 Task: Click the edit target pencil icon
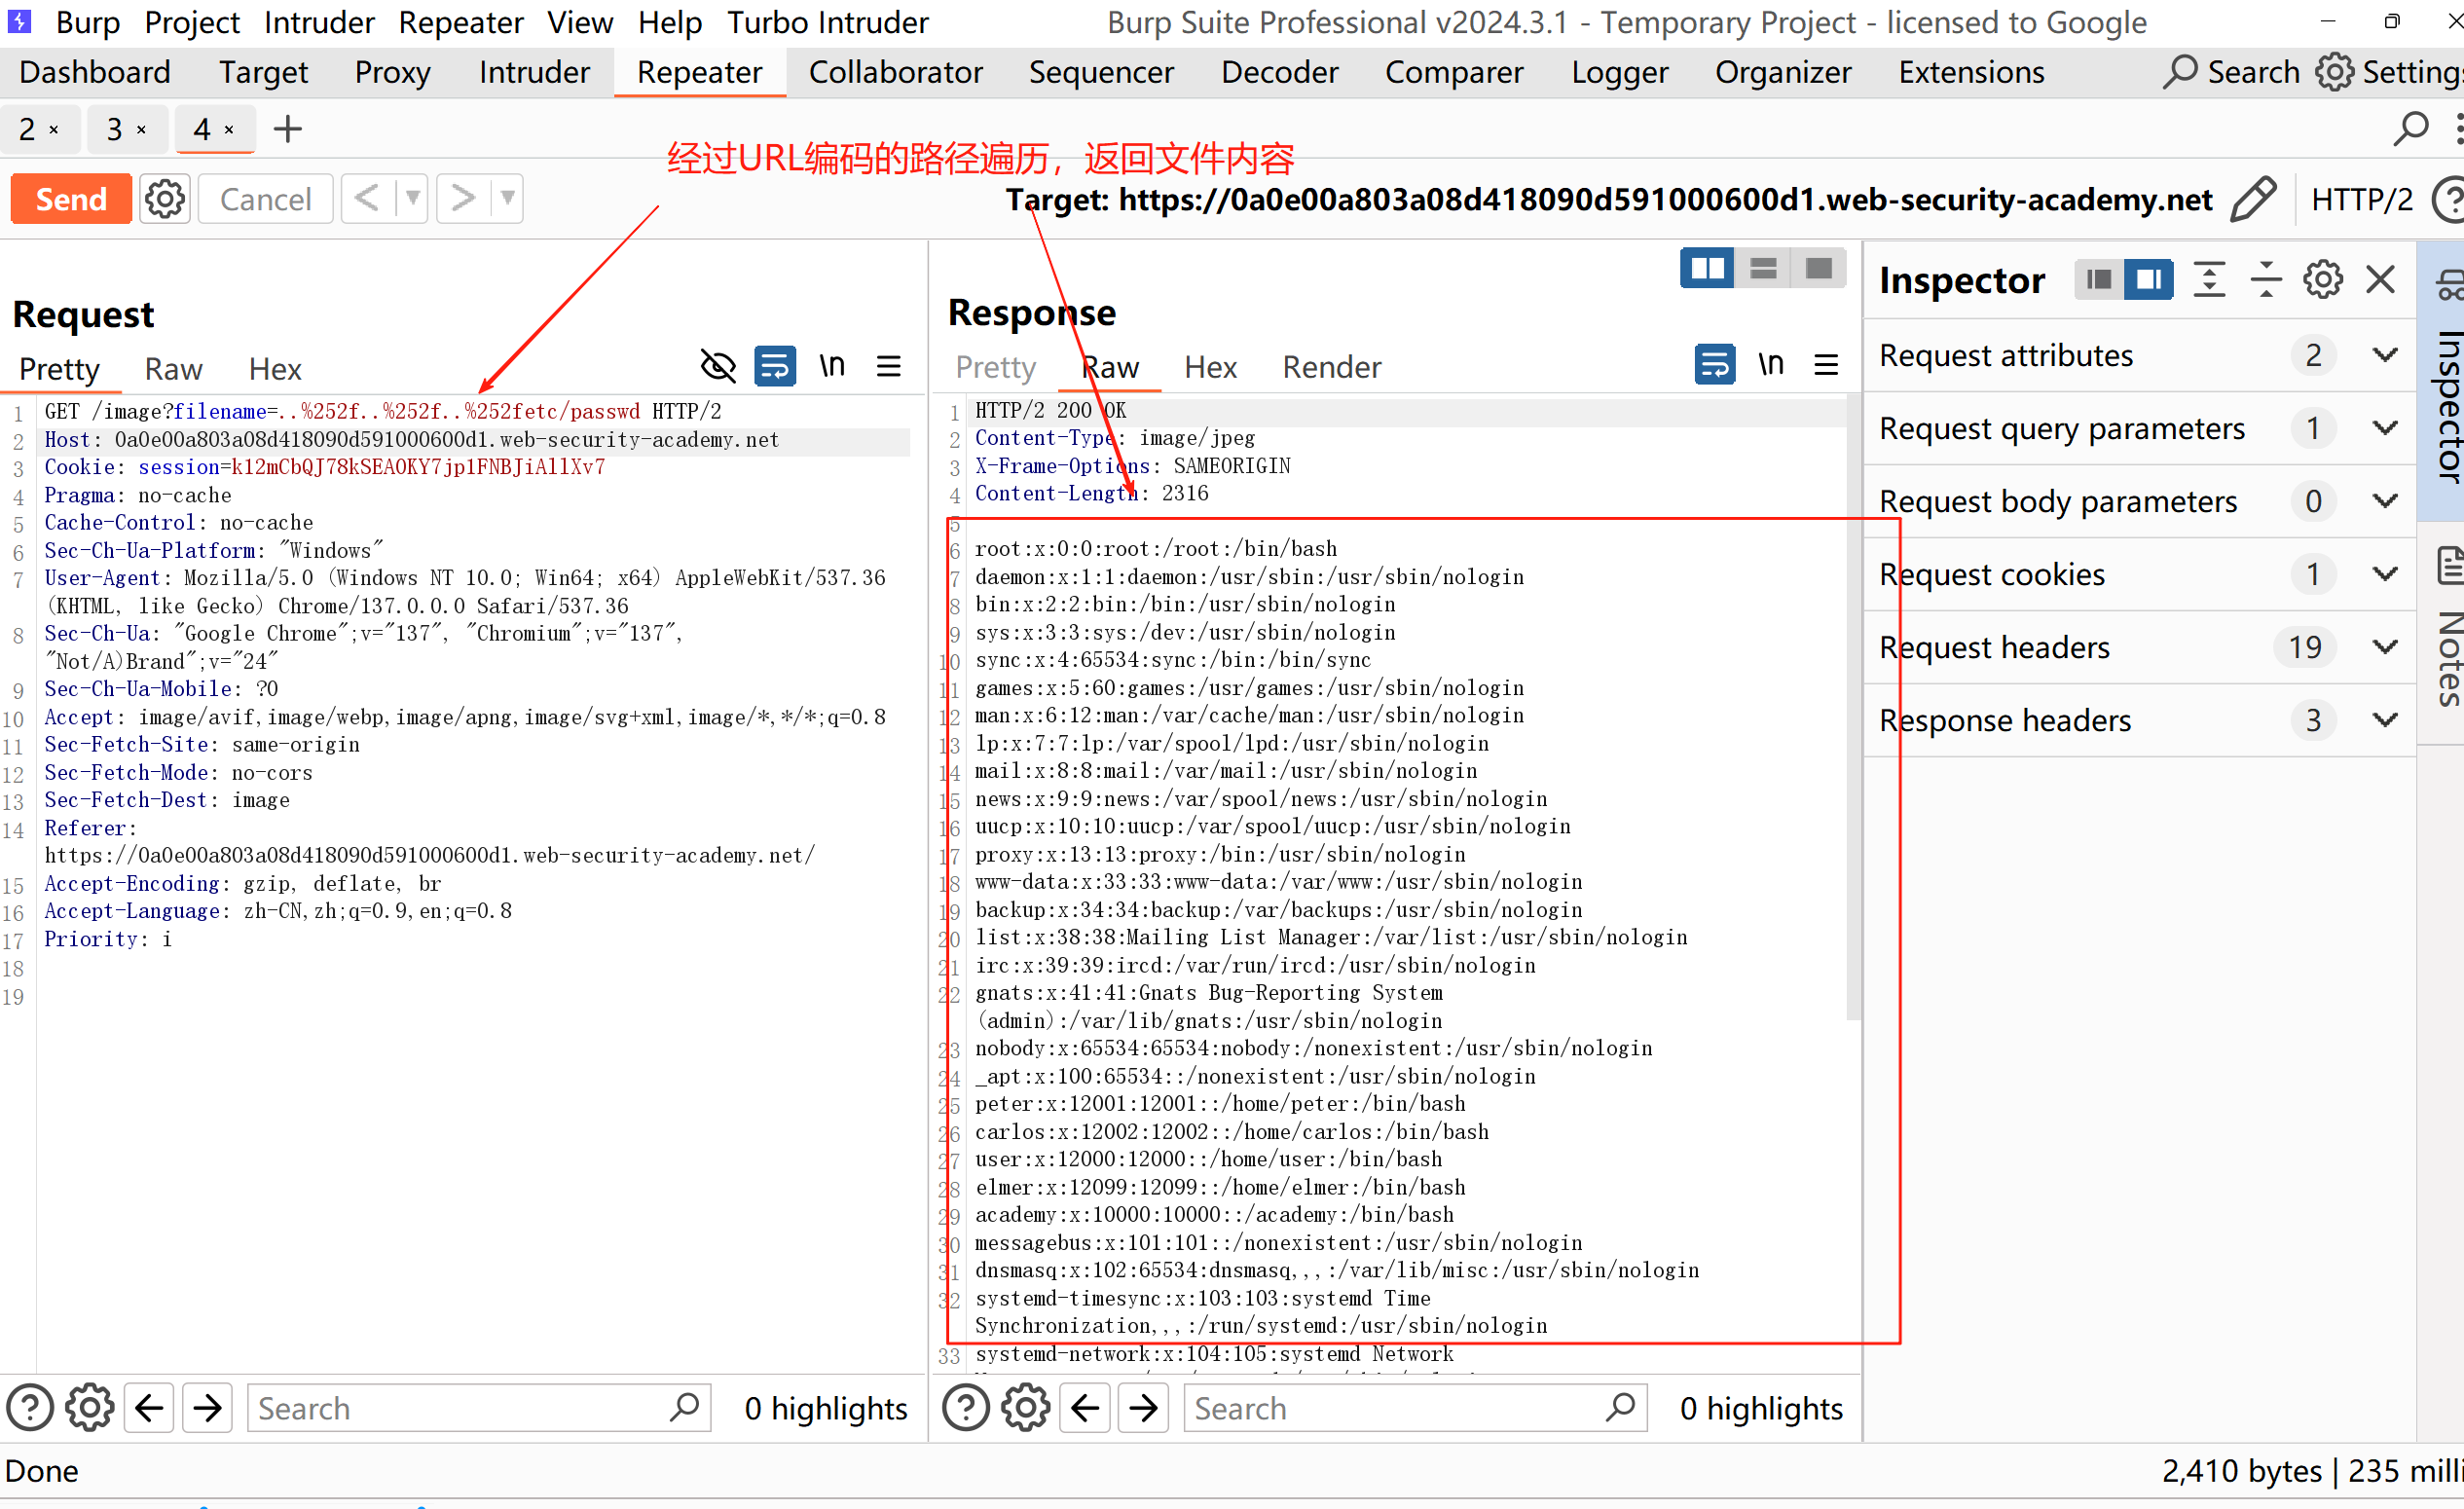coord(2253,199)
